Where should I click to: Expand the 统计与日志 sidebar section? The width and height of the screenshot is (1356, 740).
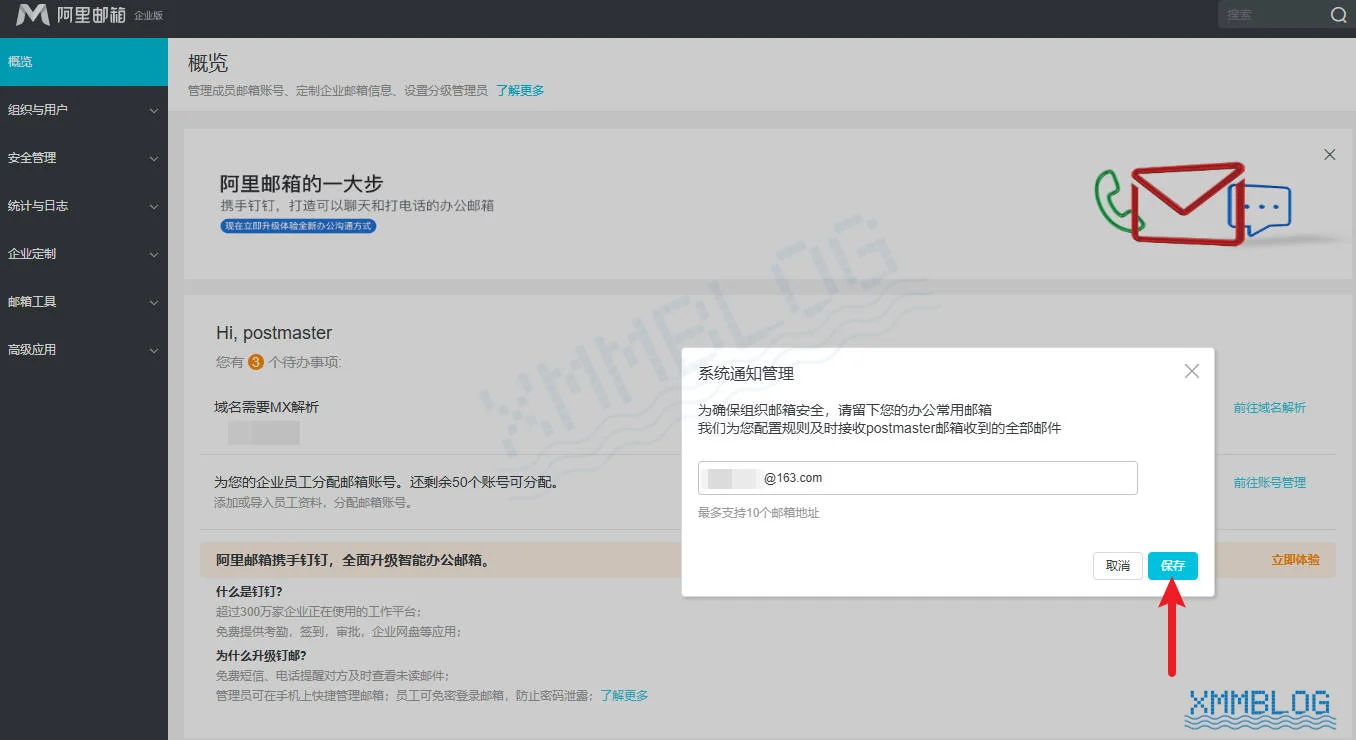click(x=84, y=205)
